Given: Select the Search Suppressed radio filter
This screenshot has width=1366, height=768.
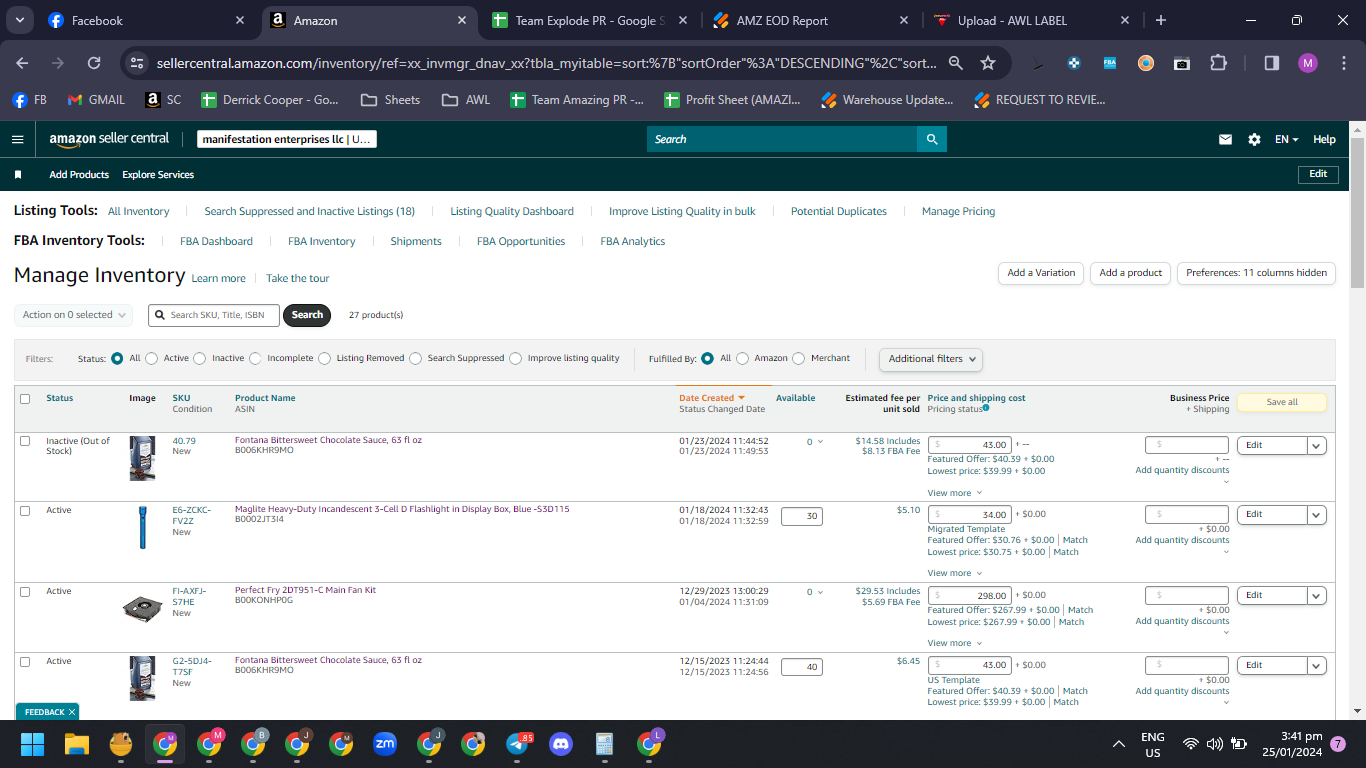Looking at the screenshot, I should (x=416, y=358).
